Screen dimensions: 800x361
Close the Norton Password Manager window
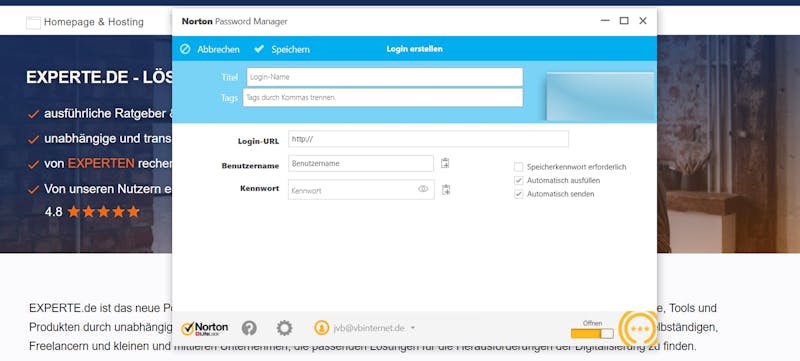[643, 21]
